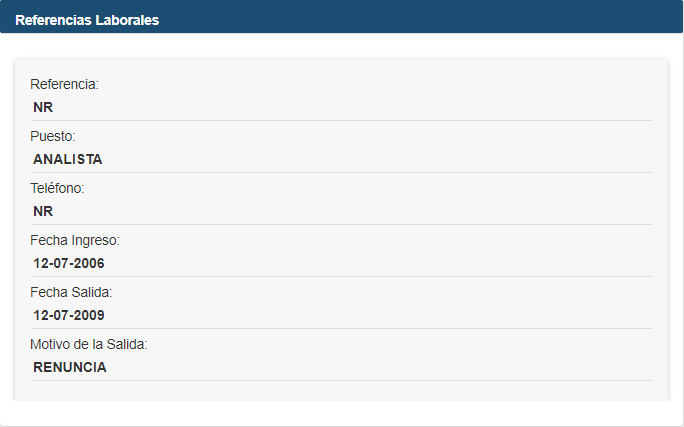Screen dimensions: 684x427
Task: Select the 12-07-2009 exit date value
Action: [x=69, y=315]
